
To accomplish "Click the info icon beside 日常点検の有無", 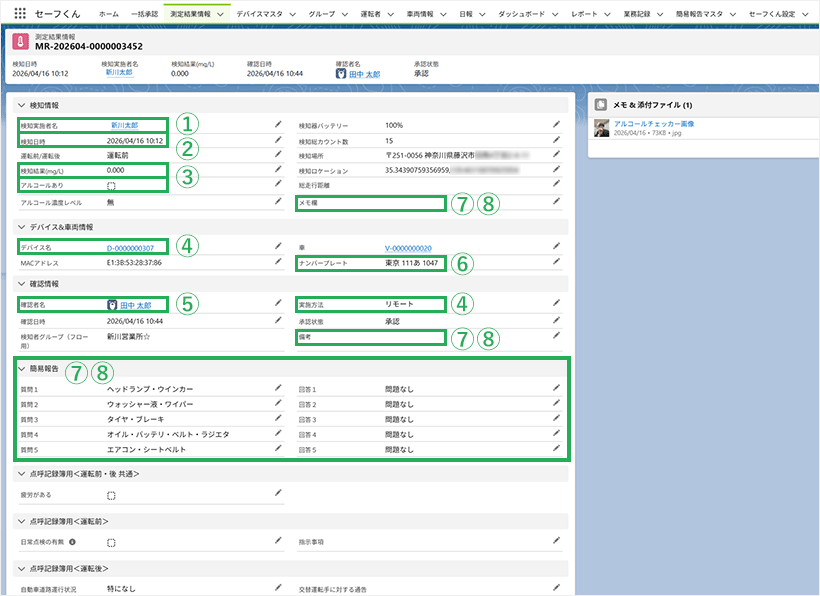I will coord(72,542).
